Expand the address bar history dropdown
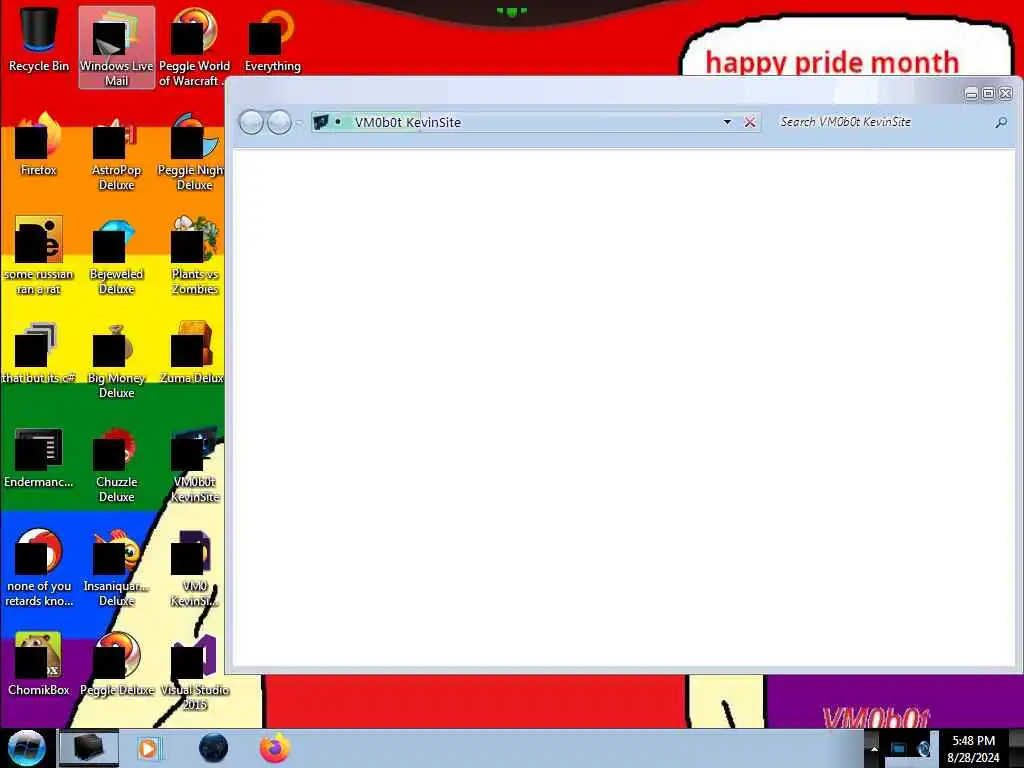This screenshot has height=768, width=1024. 727,122
